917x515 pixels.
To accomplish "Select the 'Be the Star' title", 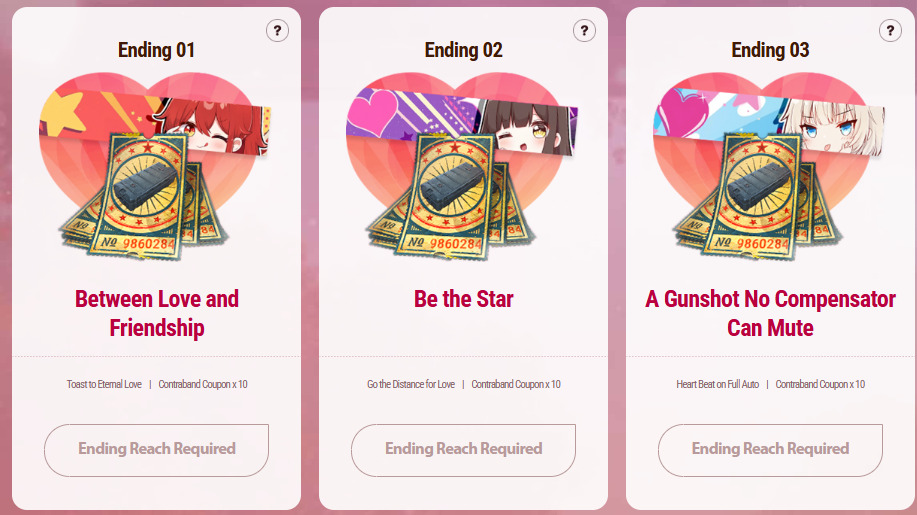I will click(463, 299).
